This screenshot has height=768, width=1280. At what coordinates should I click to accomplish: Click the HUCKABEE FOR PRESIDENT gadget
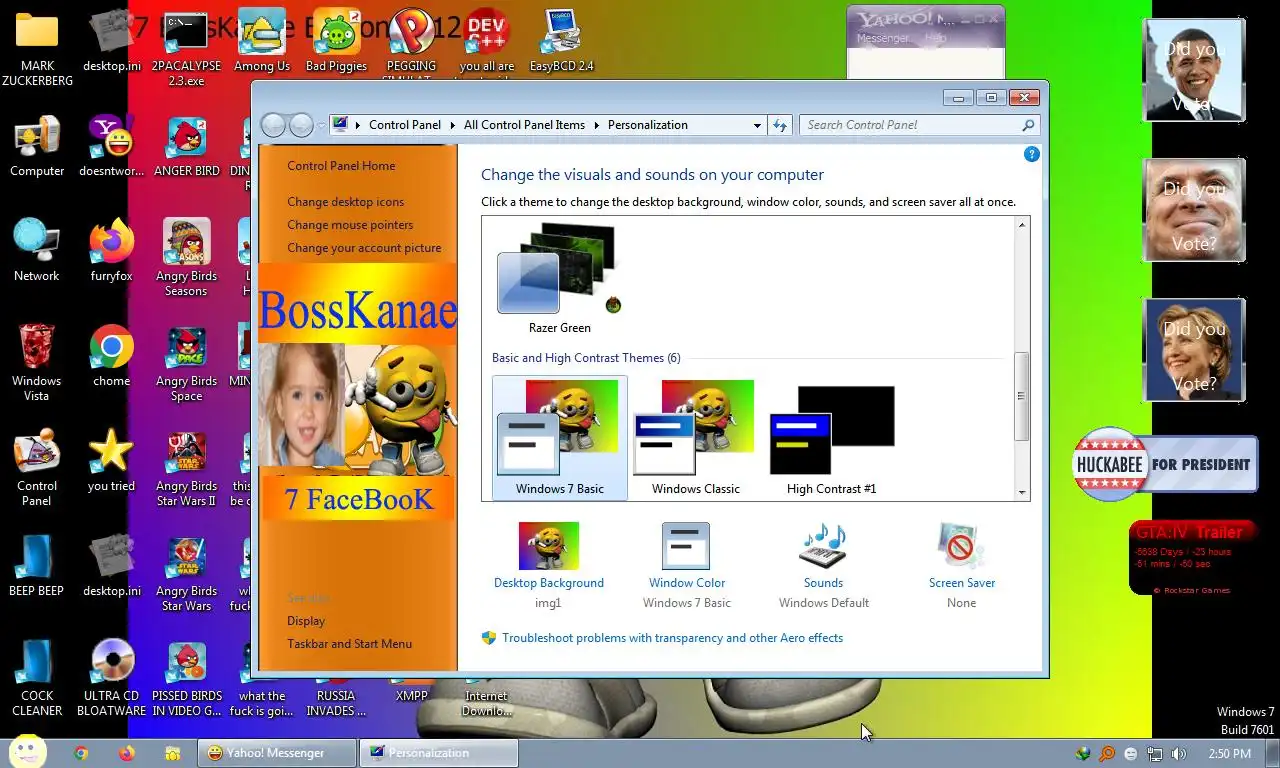click(1165, 464)
